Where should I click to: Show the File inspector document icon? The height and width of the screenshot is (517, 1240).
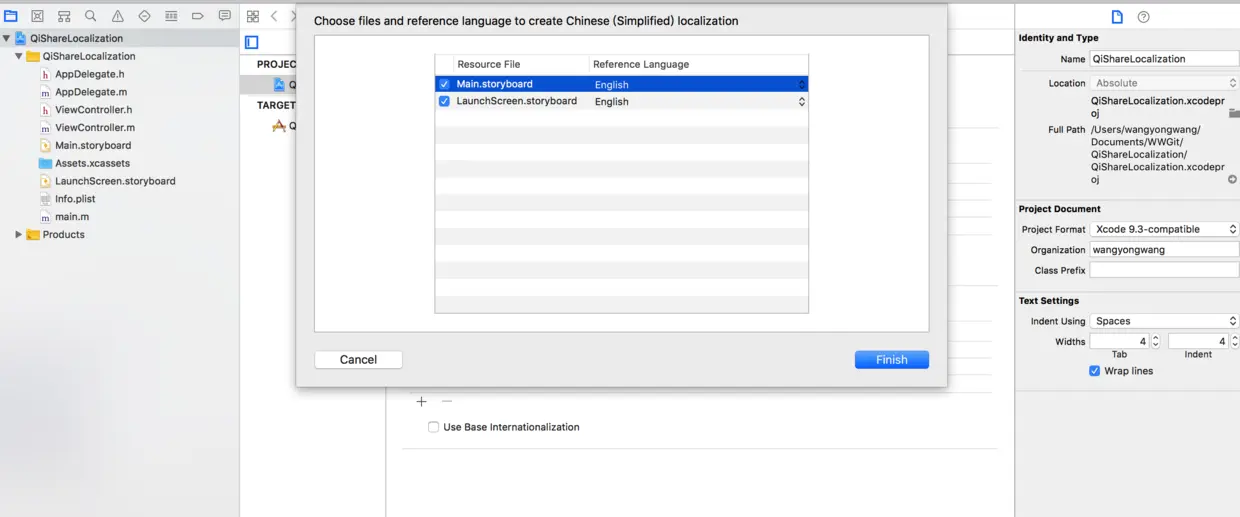point(1117,17)
